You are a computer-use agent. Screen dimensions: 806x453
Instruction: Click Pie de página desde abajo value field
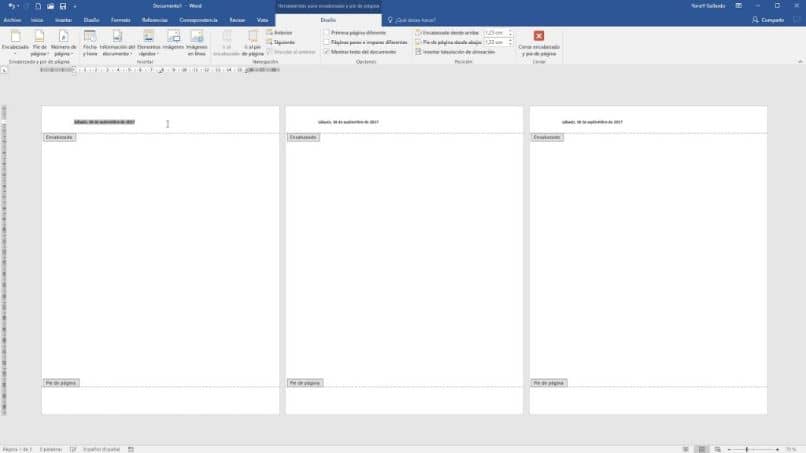pyautogui.click(x=495, y=42)
